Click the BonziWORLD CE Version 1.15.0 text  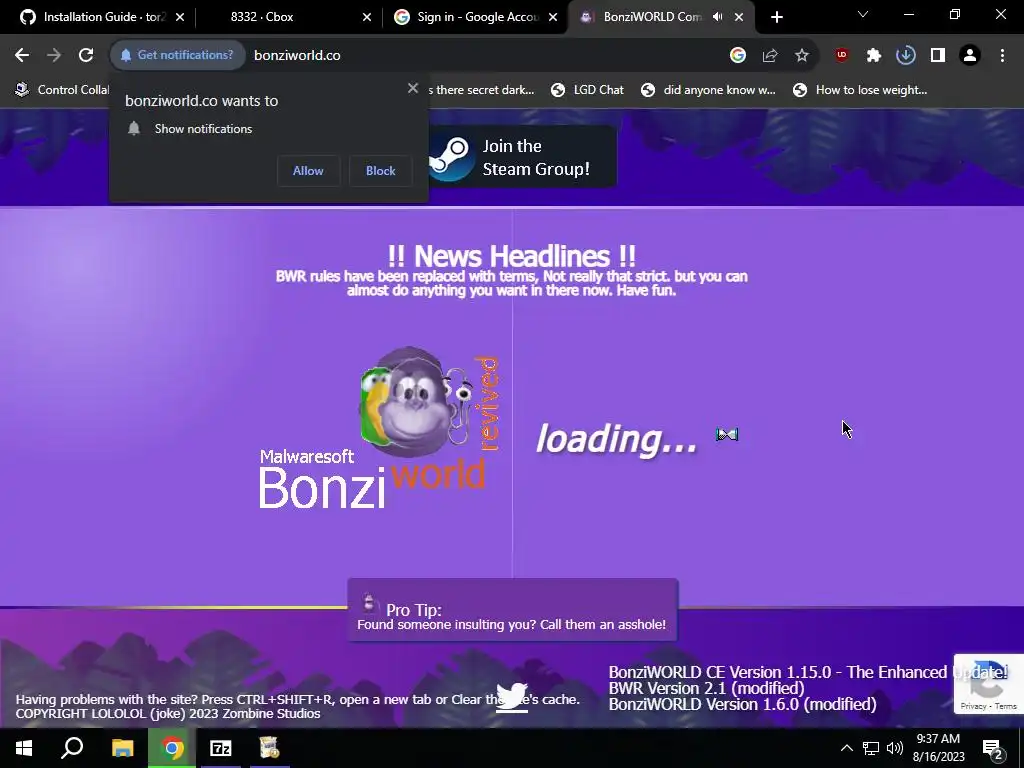(808, 672)
